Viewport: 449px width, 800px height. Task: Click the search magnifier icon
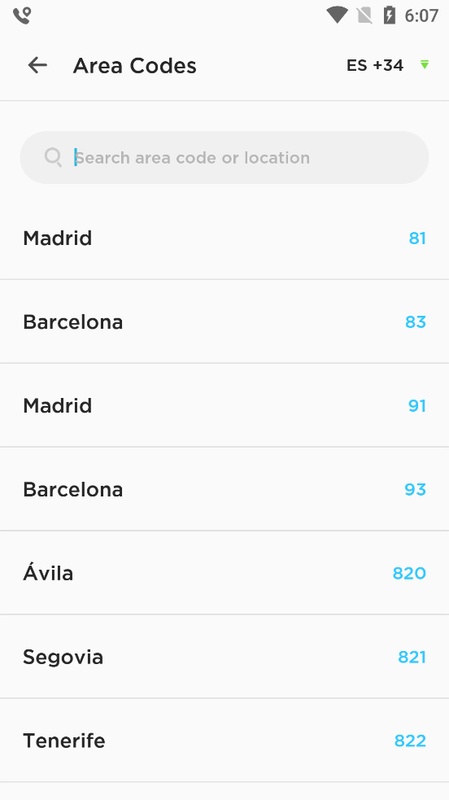point(53,157)
